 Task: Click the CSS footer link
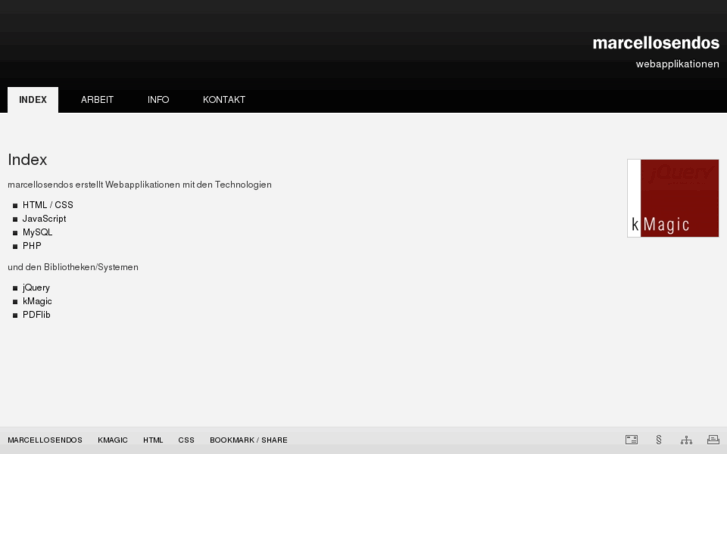tap(186, 440)
